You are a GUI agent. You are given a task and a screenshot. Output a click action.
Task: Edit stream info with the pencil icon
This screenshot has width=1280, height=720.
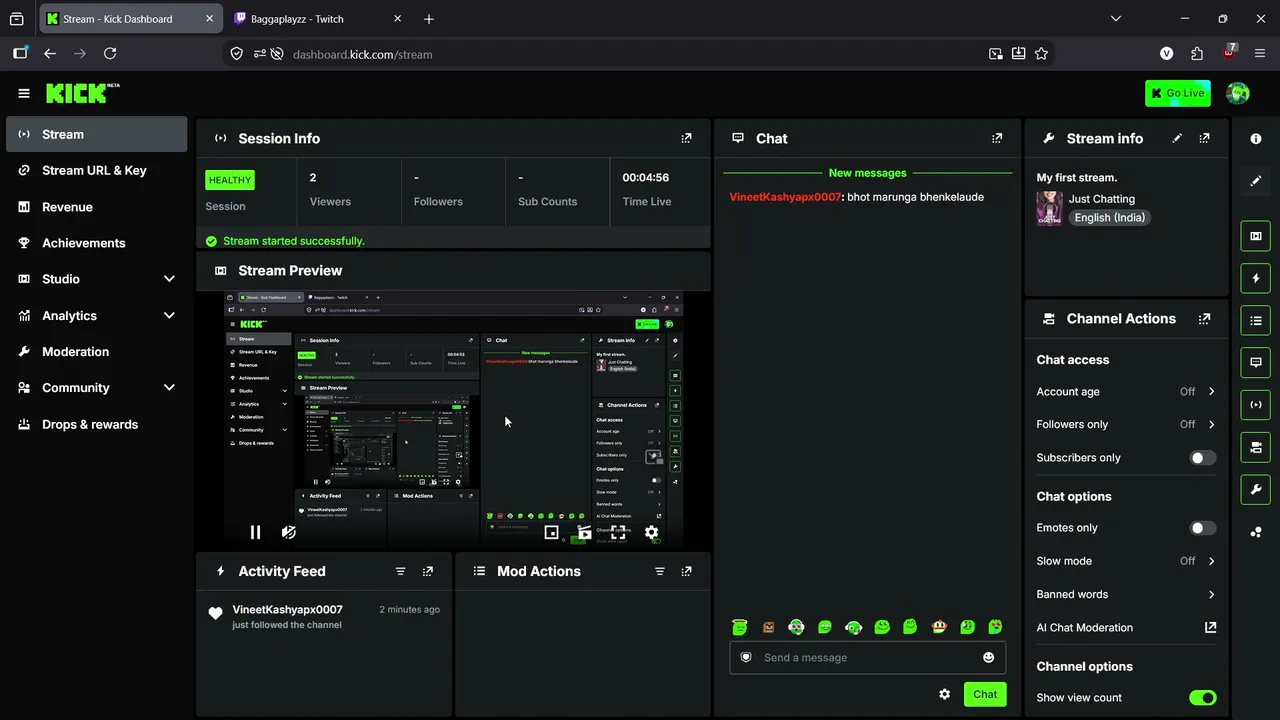1177,138
